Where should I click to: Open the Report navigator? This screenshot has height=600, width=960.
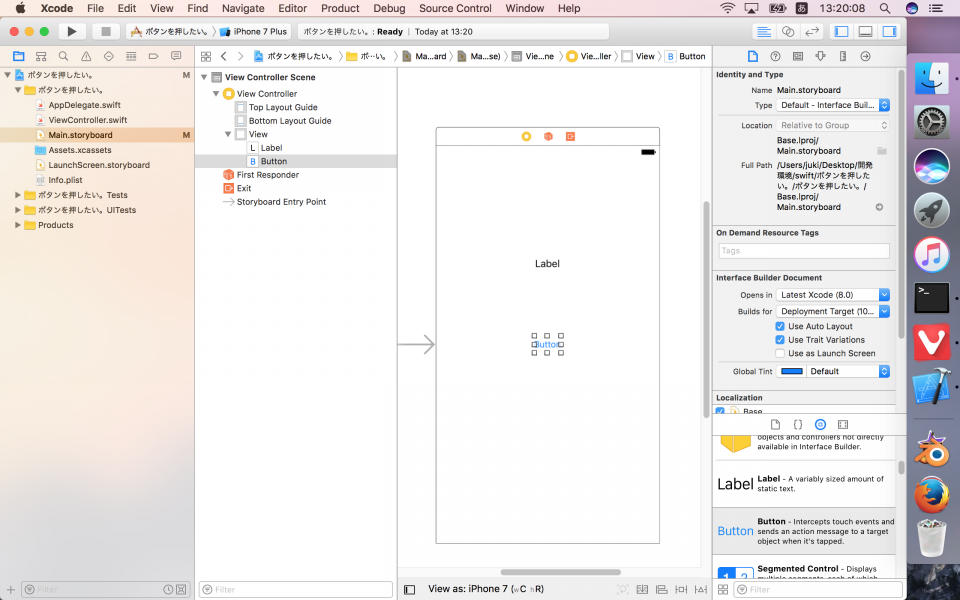point(176,56)
